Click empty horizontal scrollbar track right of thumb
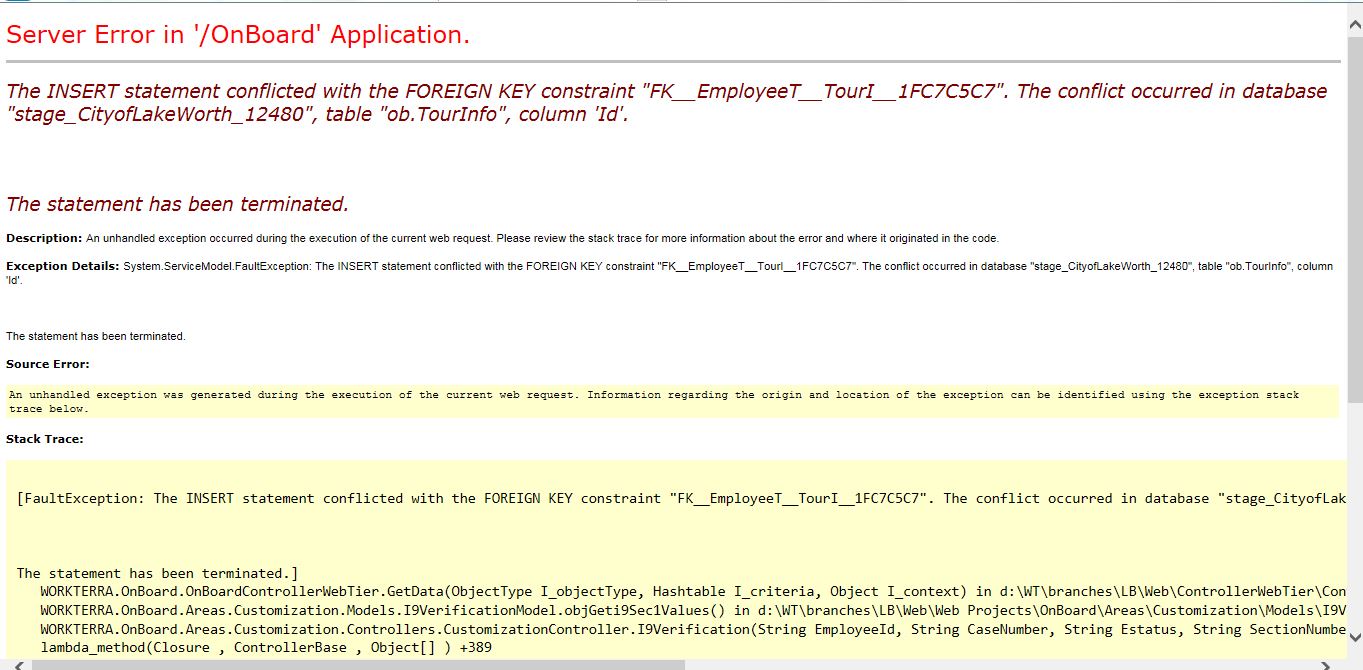This screenshot has height=670, width=1363. pyautogui.click(x=1000, y=664)
